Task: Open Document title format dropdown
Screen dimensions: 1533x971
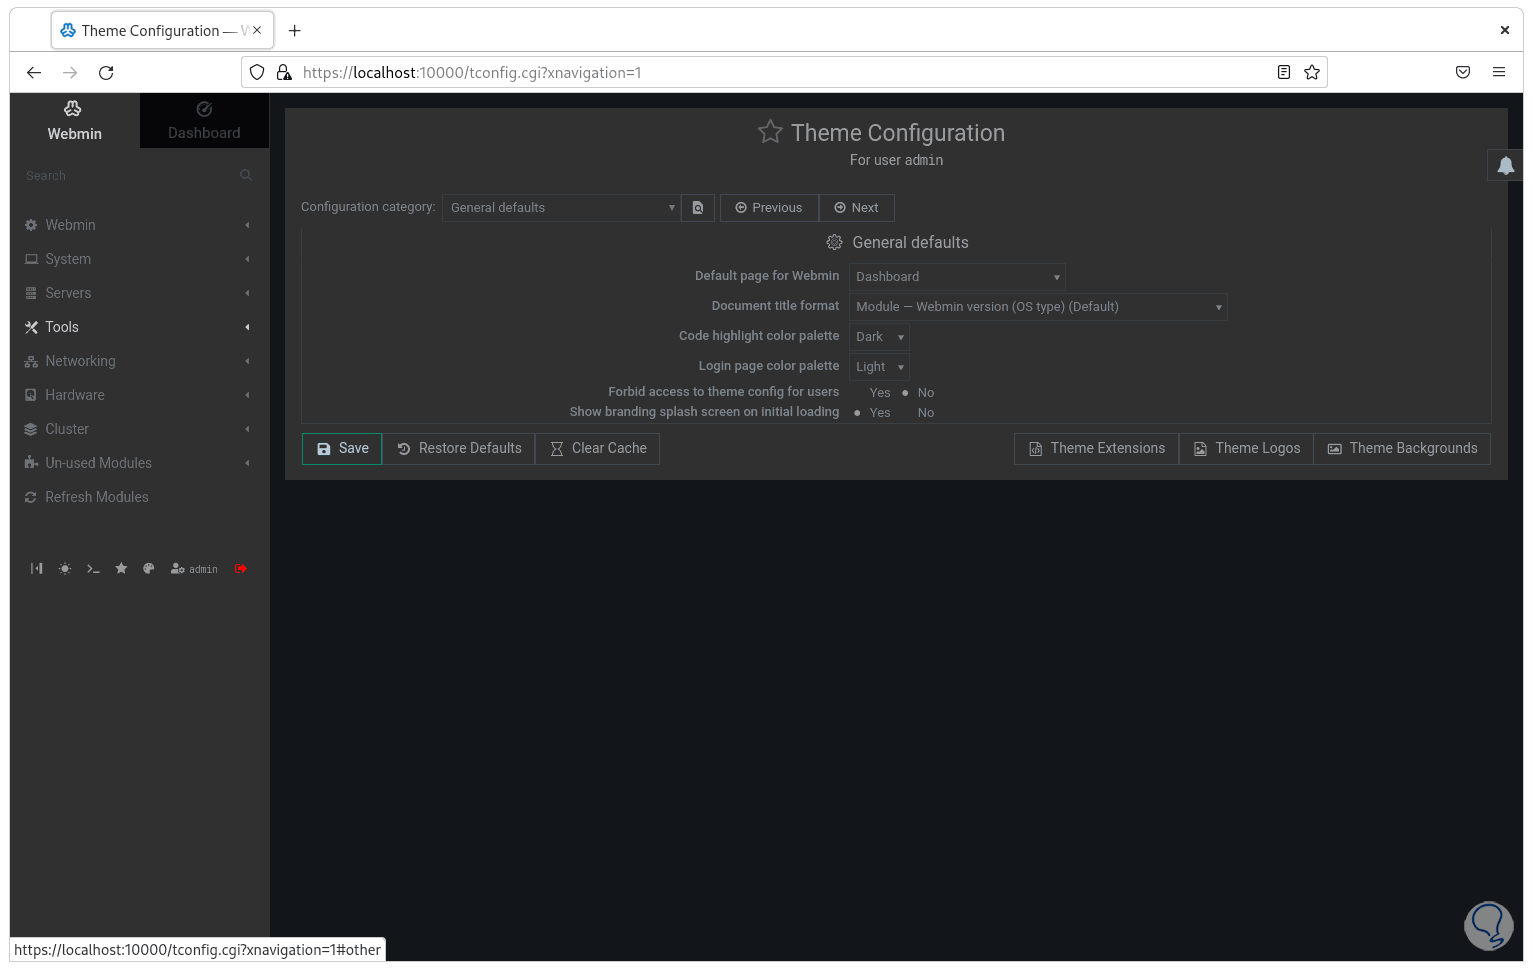Action: tap(1038, 307)
